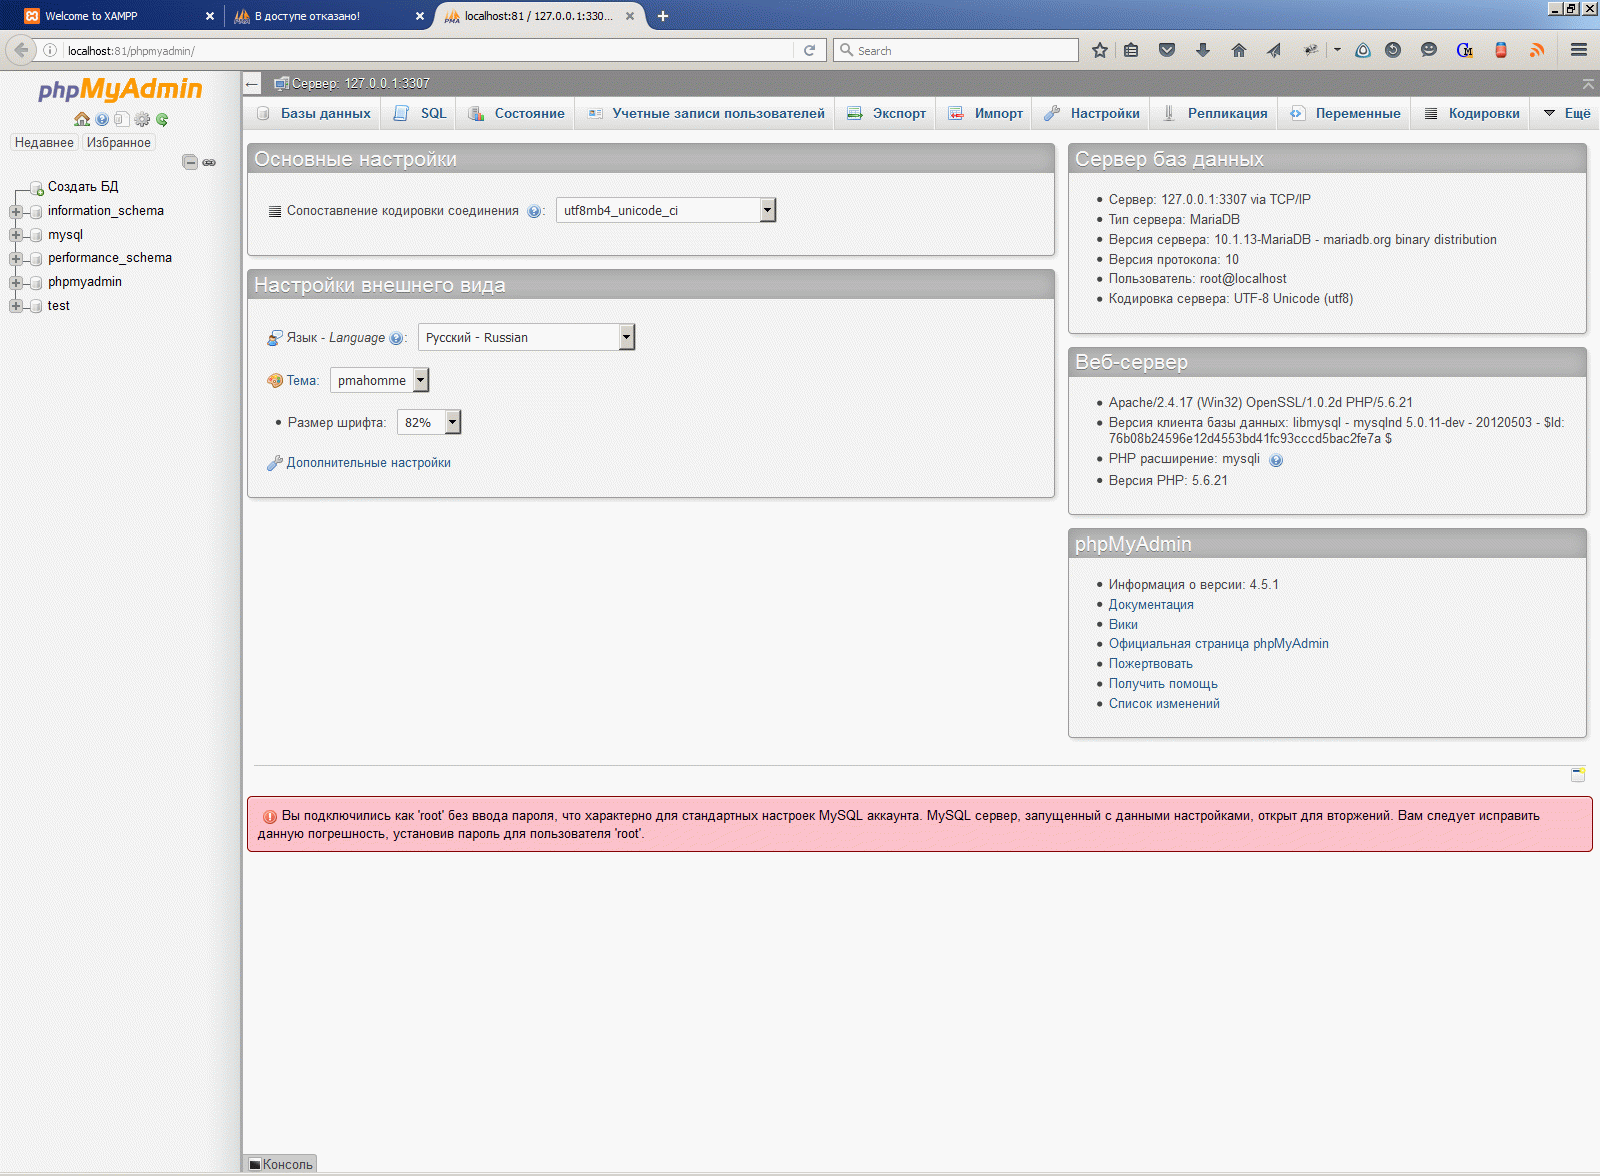Click the browser address bar
The image size is (1600, 1176).
click(430, 50)
